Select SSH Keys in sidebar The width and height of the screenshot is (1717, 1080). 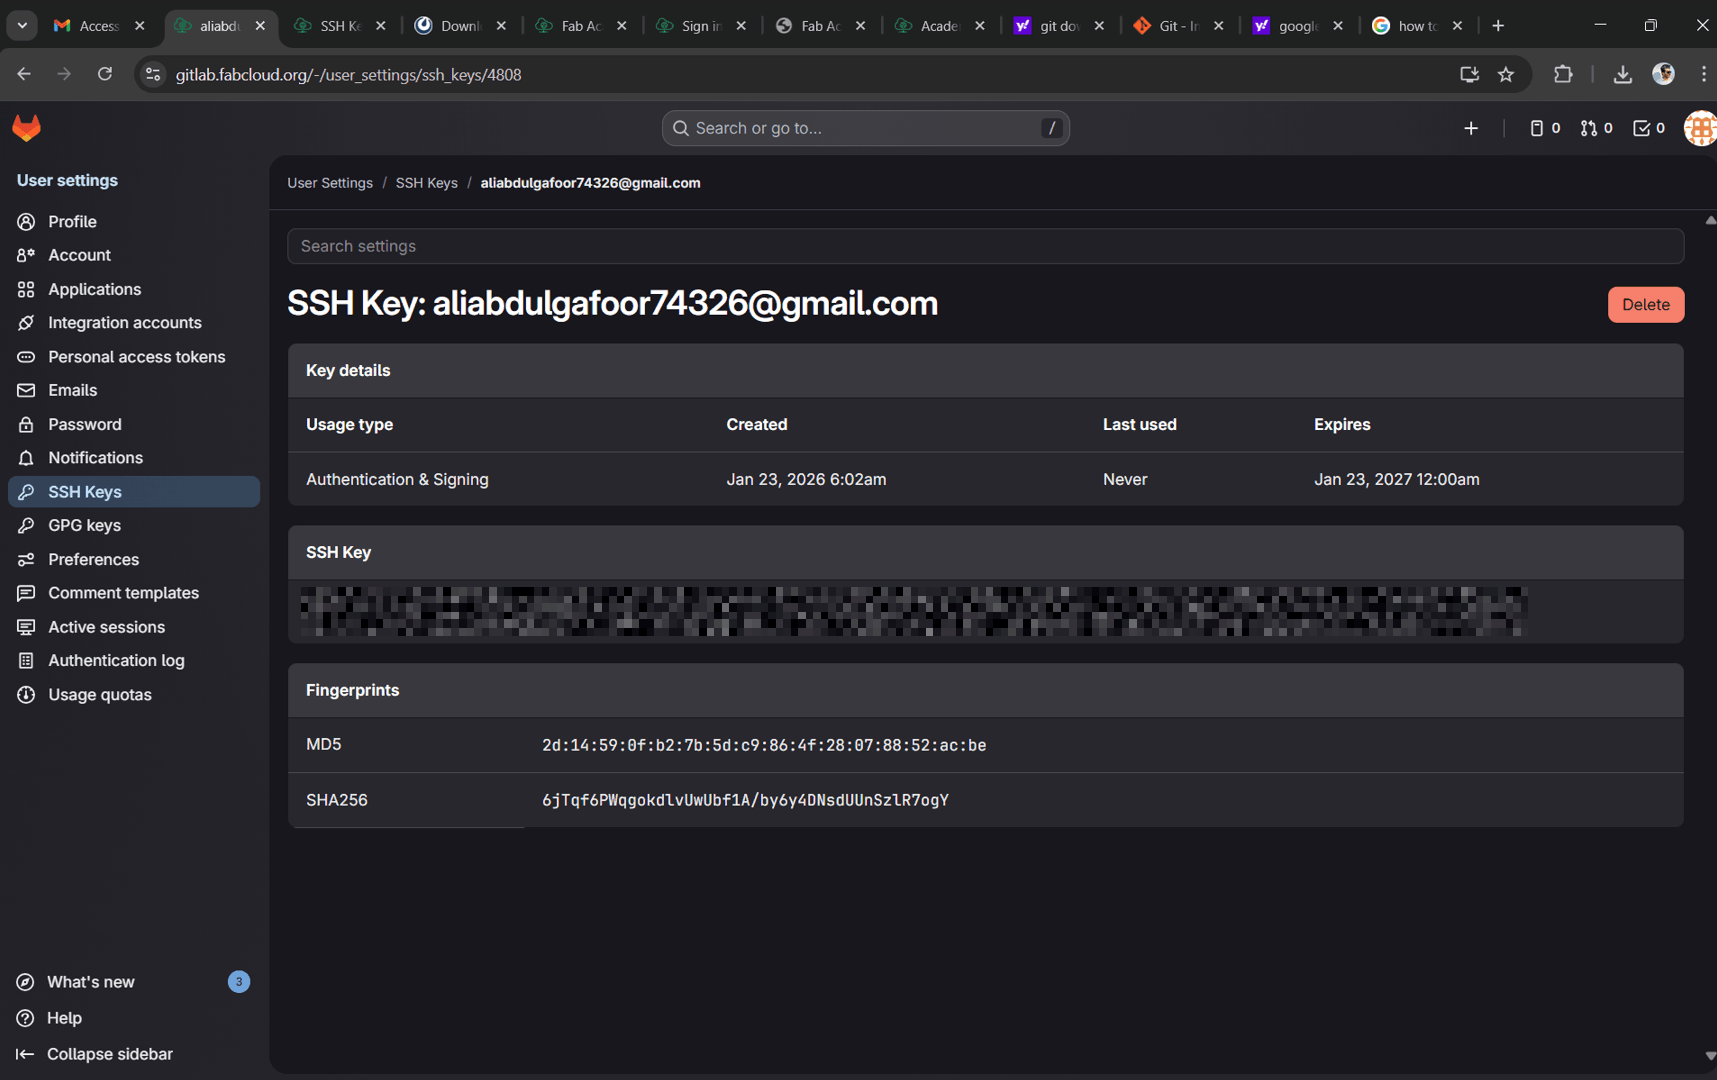tap(134, 492)
